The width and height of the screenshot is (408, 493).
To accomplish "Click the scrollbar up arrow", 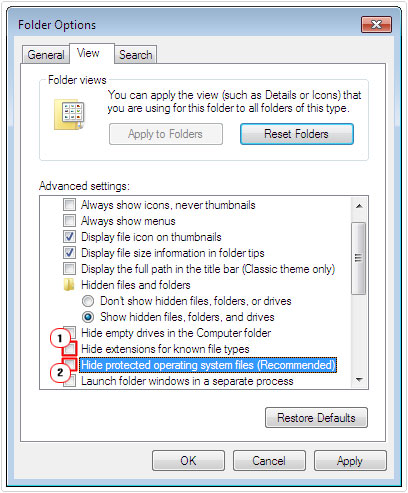I will (x=359, y=206).
